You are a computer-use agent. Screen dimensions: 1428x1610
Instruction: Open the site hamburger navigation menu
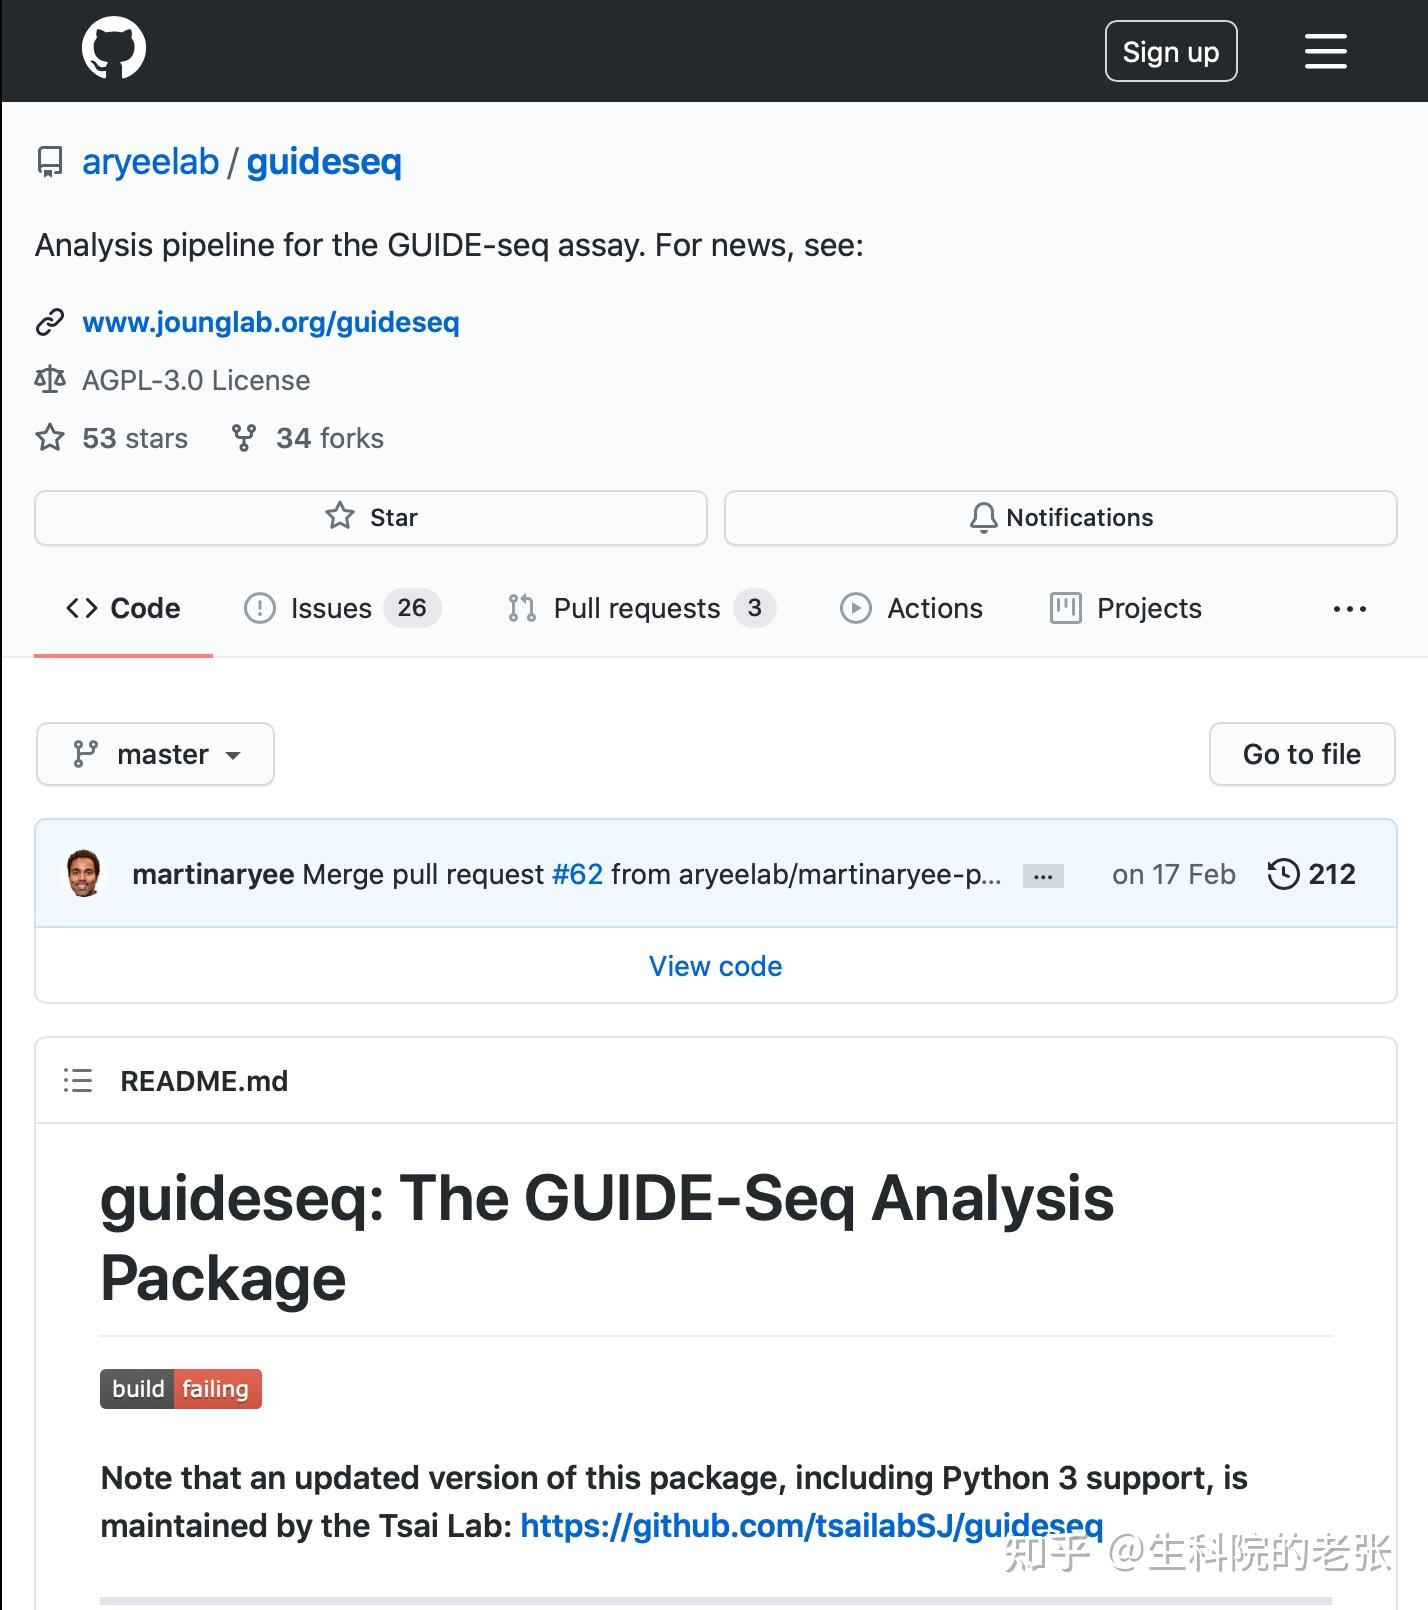point(1325,50)
